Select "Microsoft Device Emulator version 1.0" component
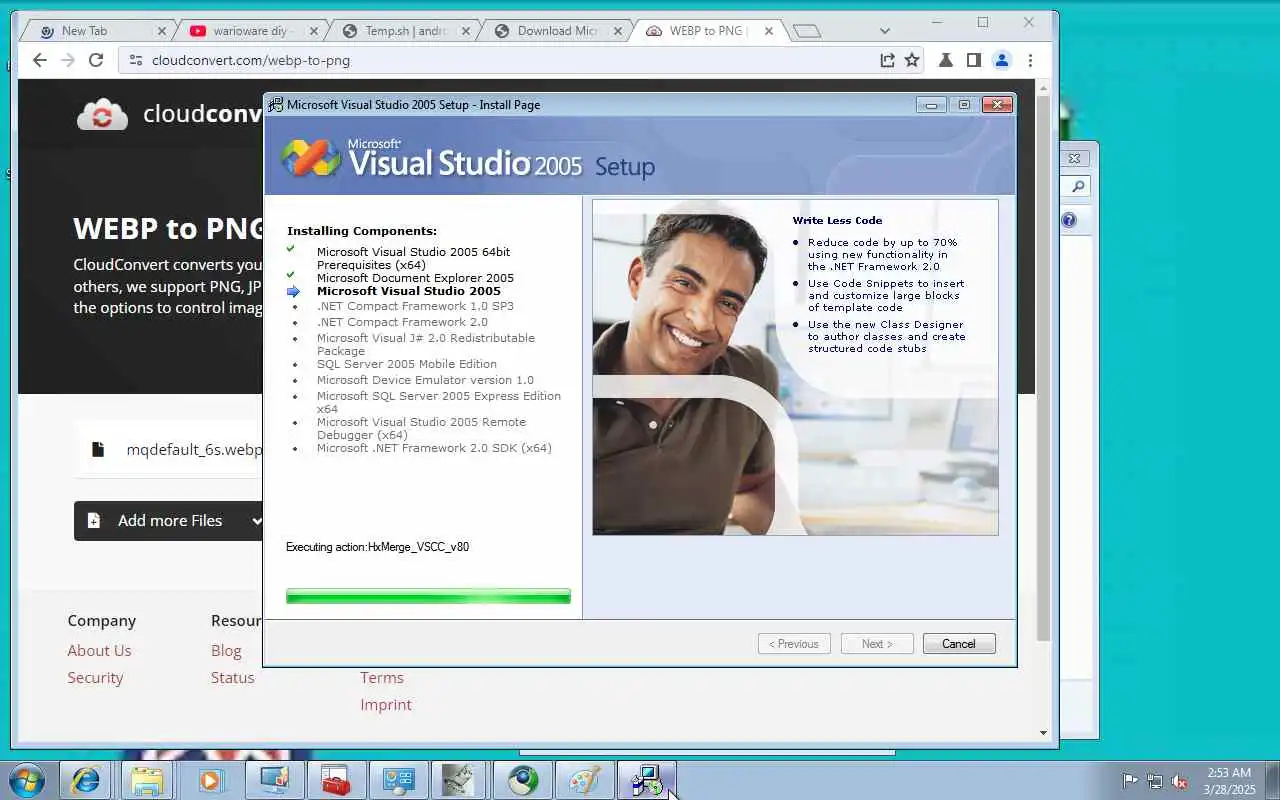 point(425,380)
